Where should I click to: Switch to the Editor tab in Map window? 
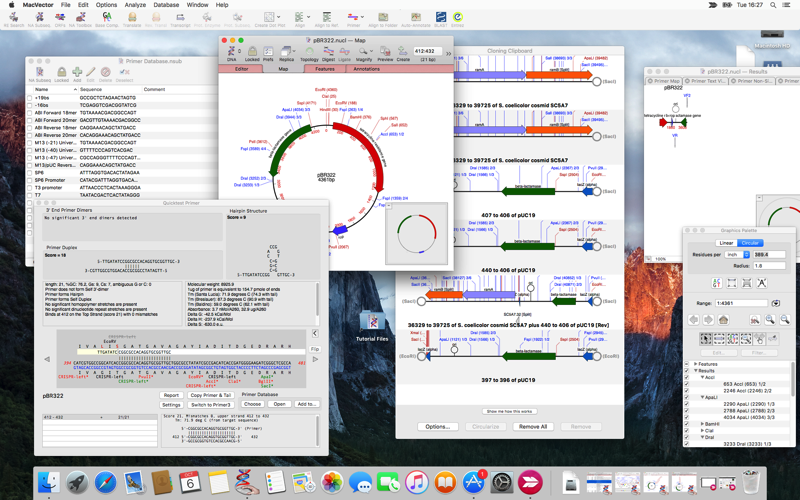tap(241, 69)
